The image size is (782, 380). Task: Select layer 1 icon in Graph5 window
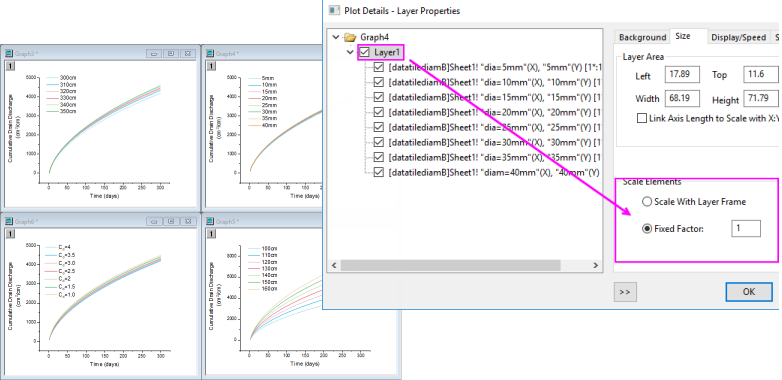(210, 234)
